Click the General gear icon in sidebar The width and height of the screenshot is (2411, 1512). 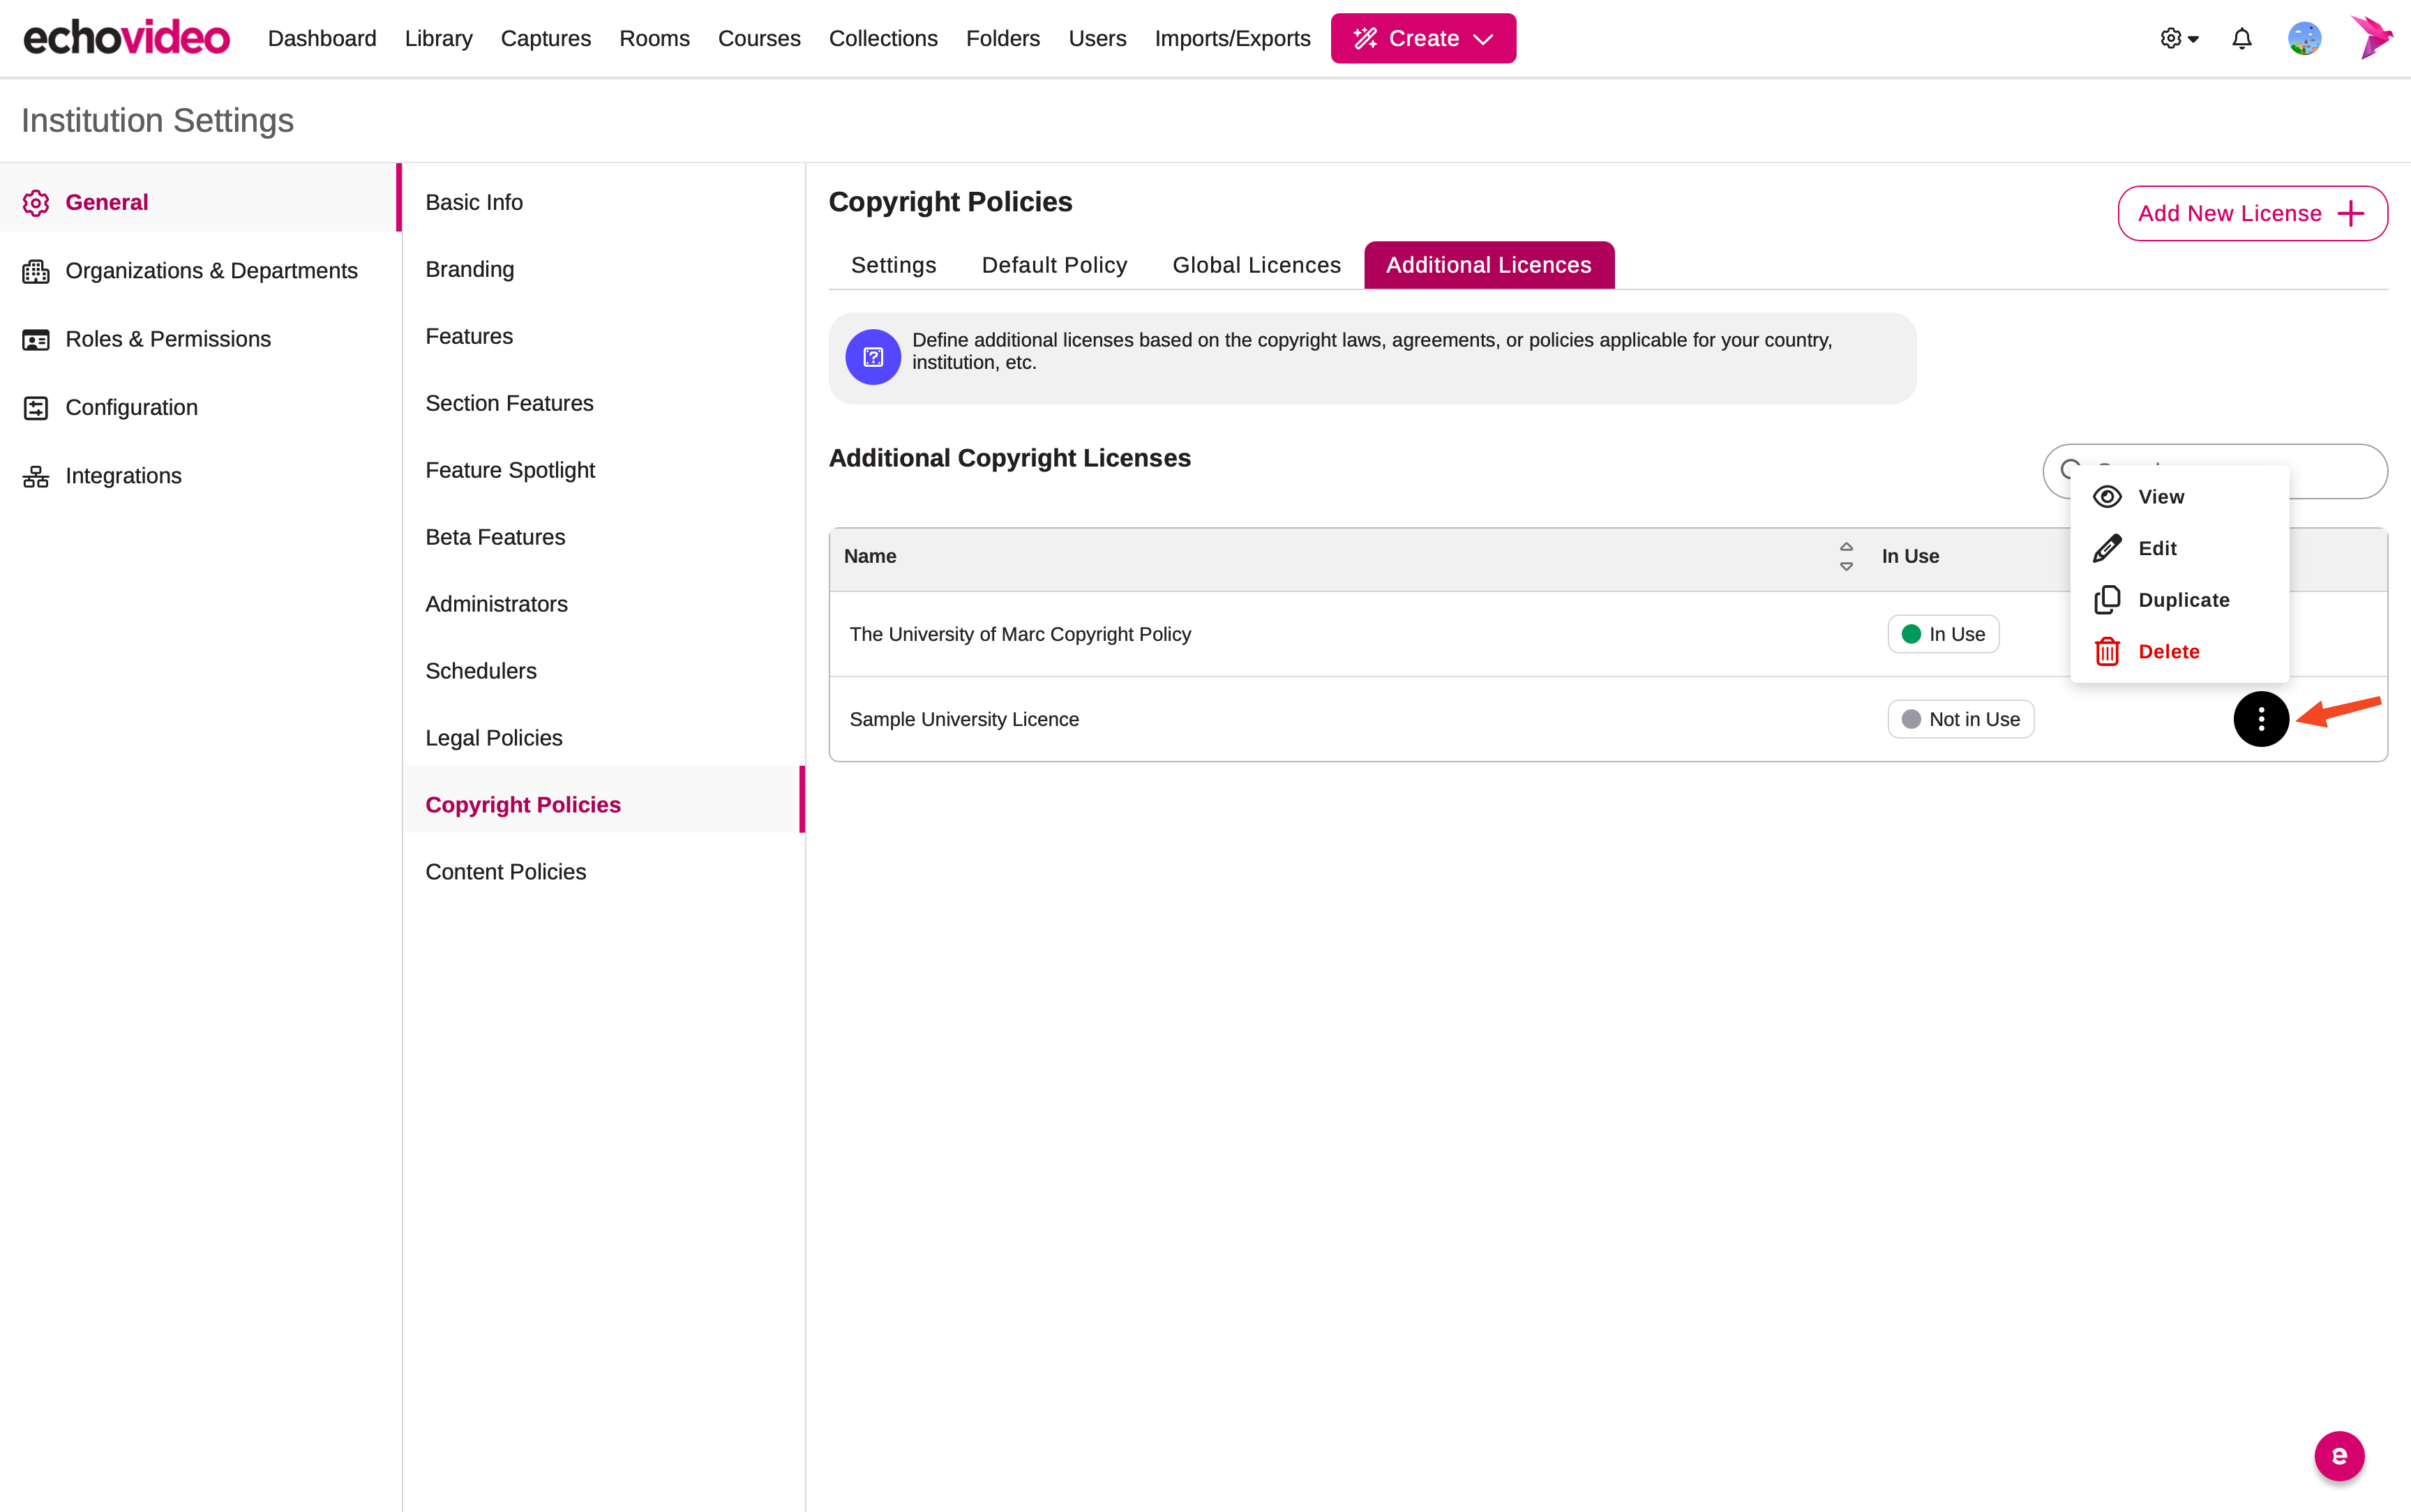click(36, 203)
